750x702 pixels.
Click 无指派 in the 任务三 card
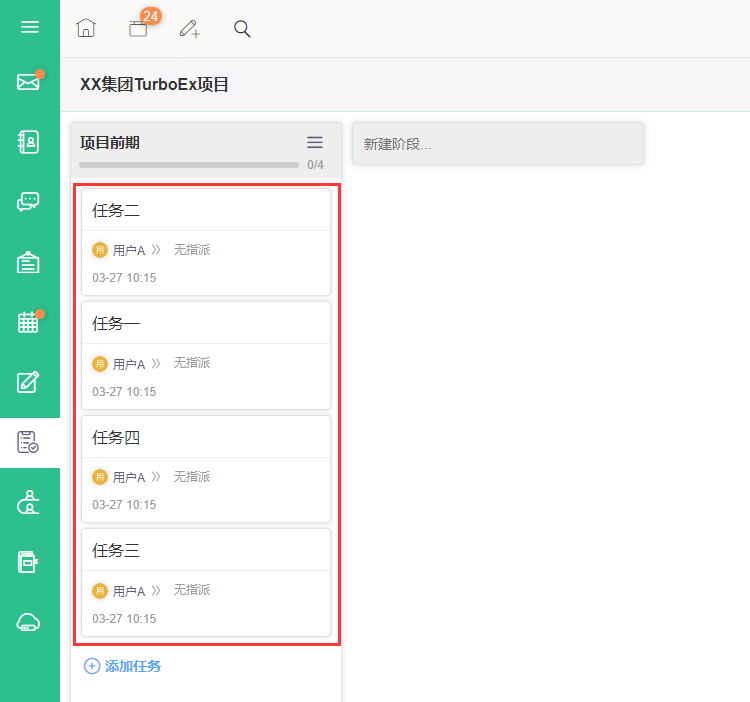[192, 590]
